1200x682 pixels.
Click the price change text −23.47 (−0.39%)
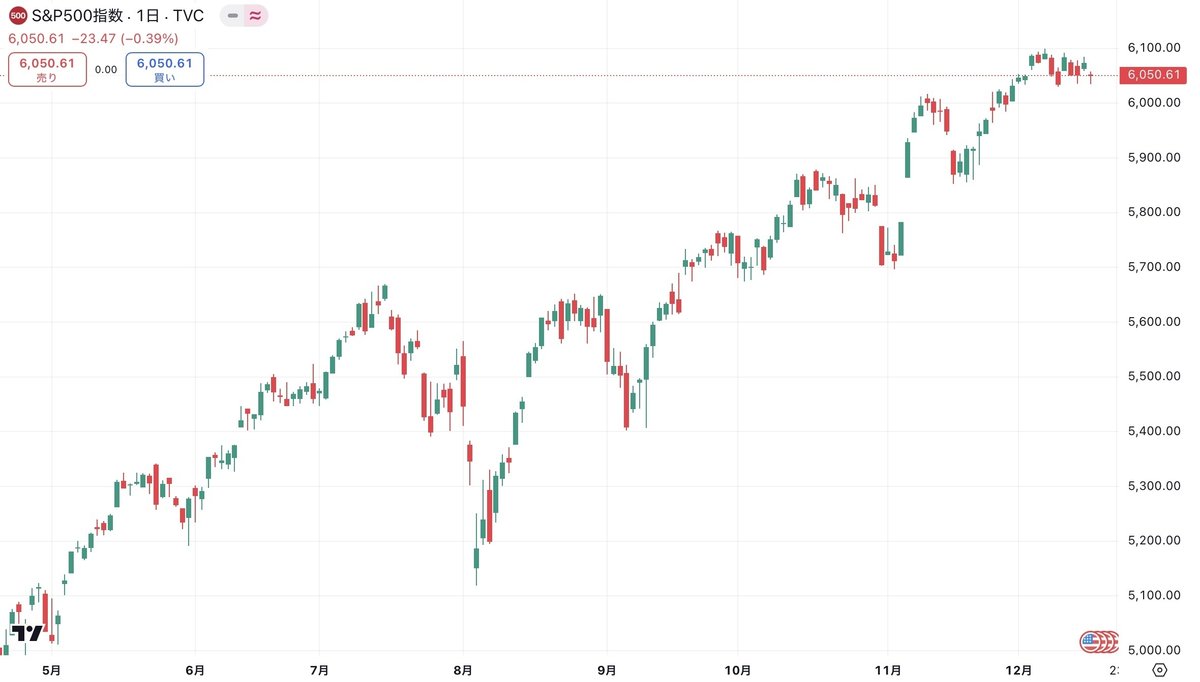tap(125, 39)
